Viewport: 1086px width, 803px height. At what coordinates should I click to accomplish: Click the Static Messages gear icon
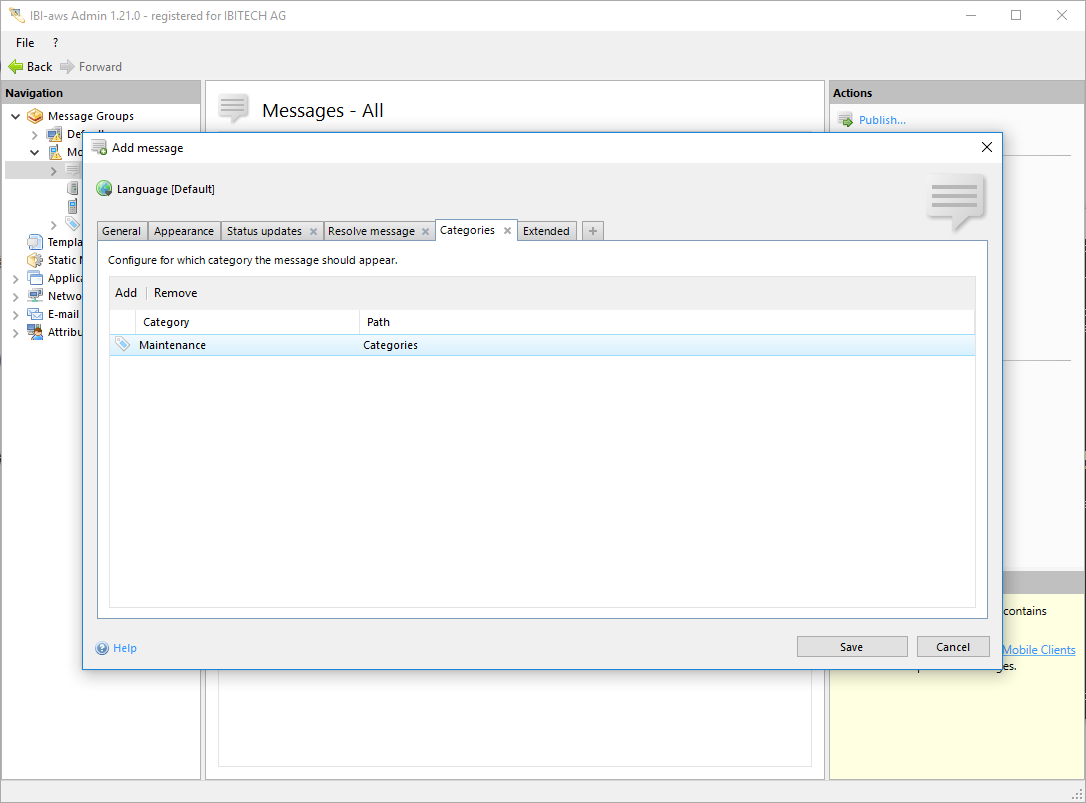pos(35,260)
